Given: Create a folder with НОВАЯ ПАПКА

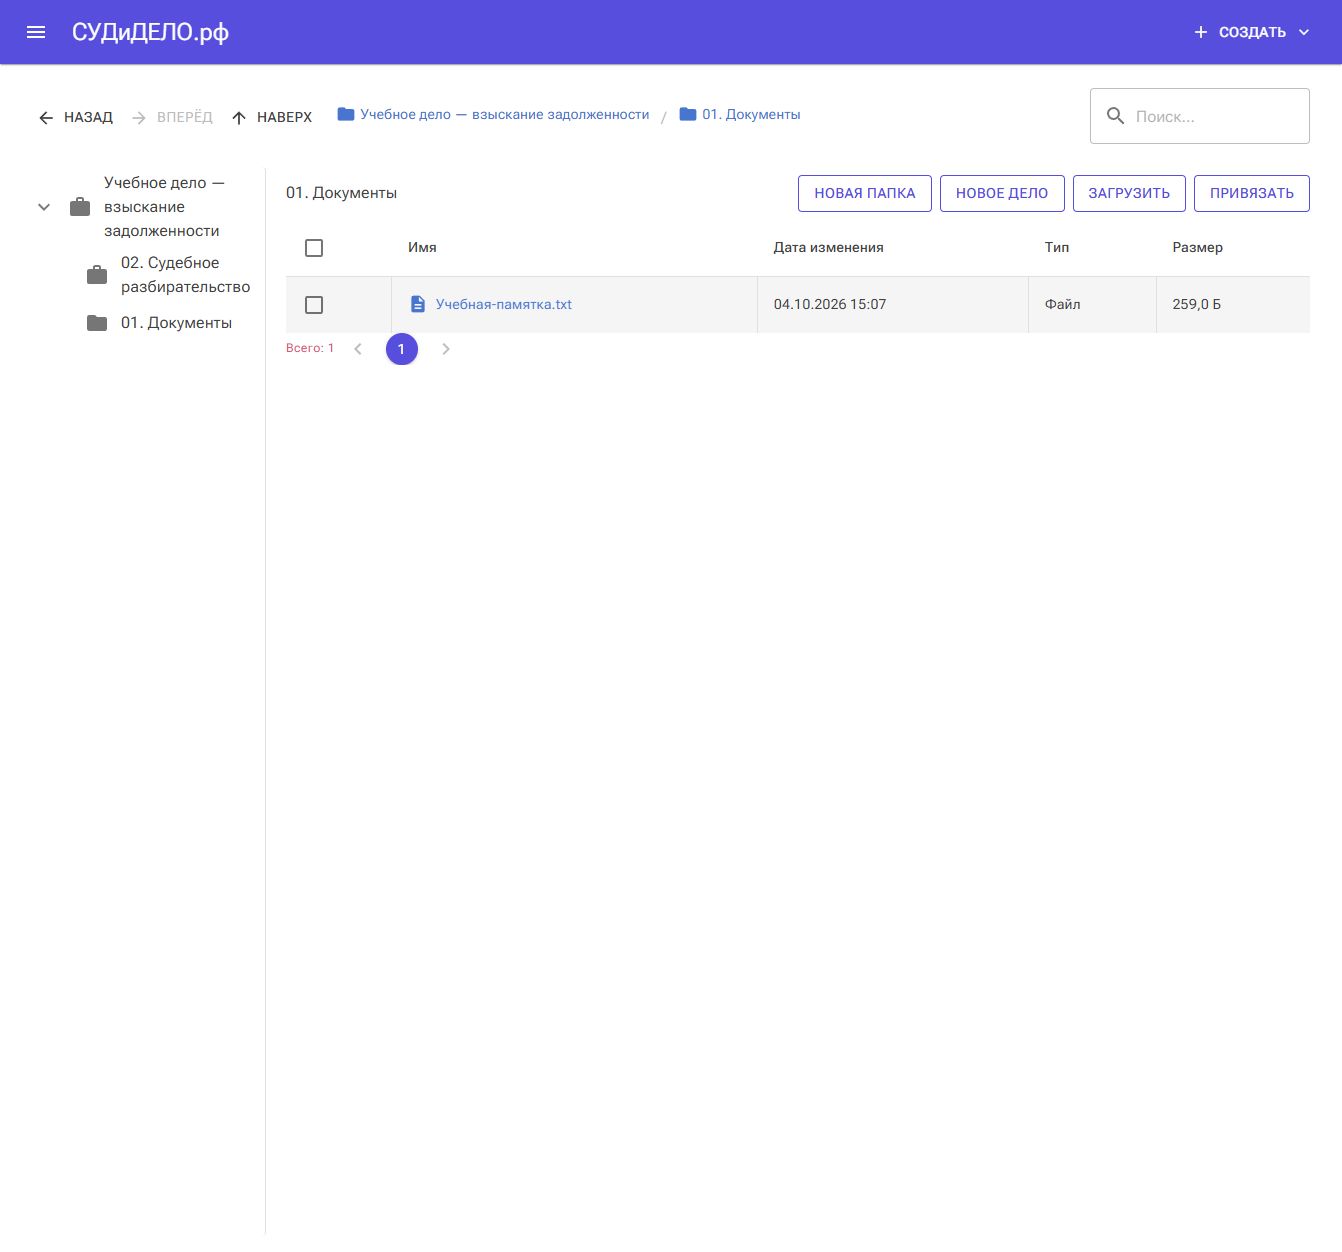Looking at the screenshot, I should pos(865,193).
